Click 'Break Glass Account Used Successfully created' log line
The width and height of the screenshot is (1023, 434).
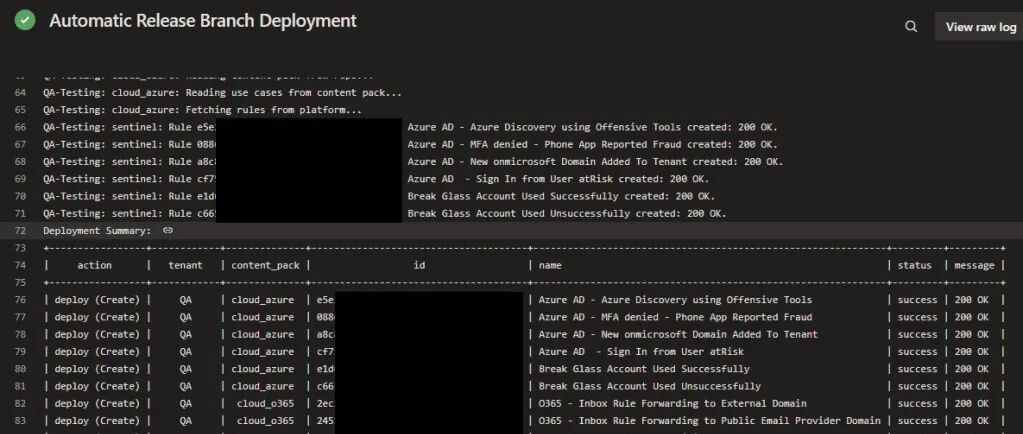tap(561, 196)
